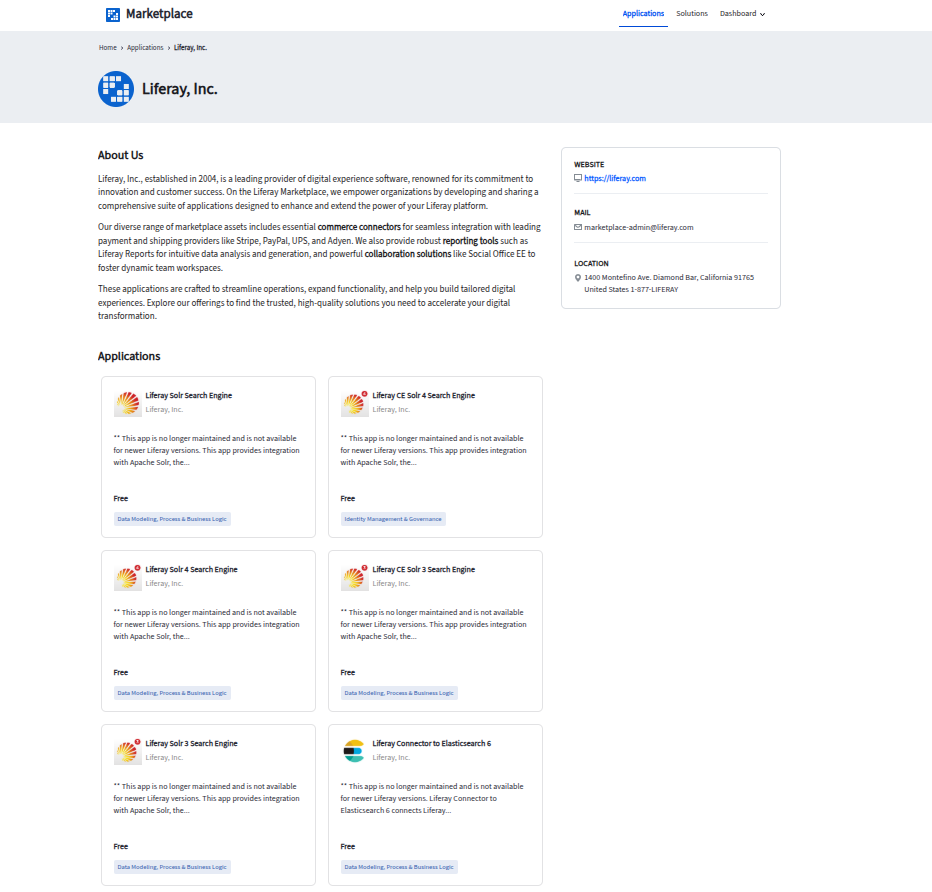Image resolution: width=932 pixels, height=892 pixels.
Task: Click the Liferay Solr 3 Search Engine icon
Action: click(127, 751)
